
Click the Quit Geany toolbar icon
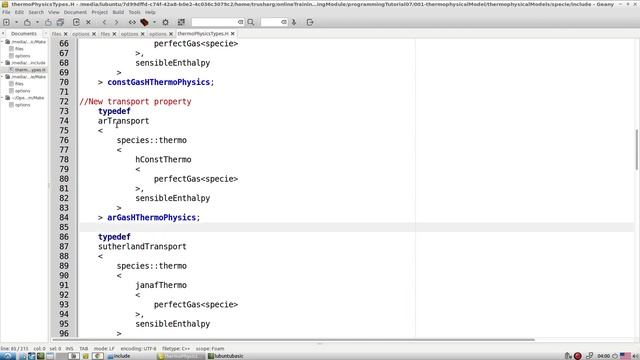pyautogui.click(x=310, y=22)
